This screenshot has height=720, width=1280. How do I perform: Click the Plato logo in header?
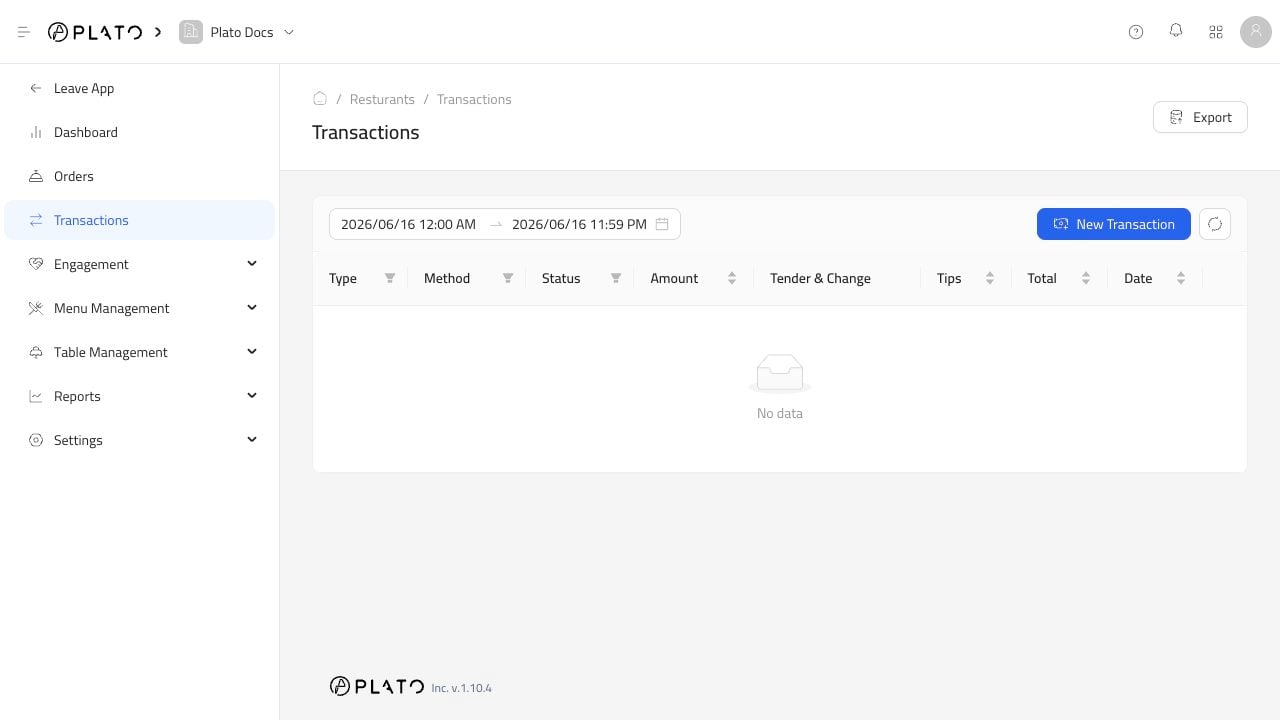click(95, 32)
